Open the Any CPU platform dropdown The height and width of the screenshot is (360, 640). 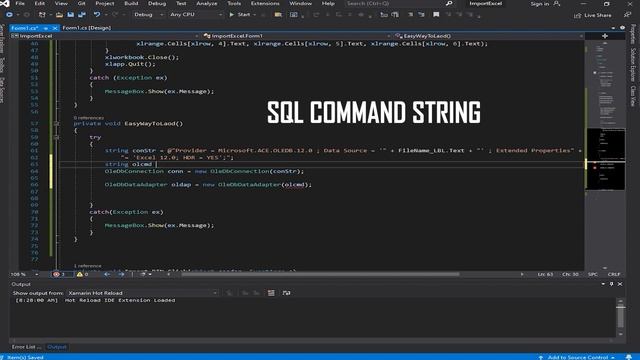pyautogui.click(x=196, y=15)
